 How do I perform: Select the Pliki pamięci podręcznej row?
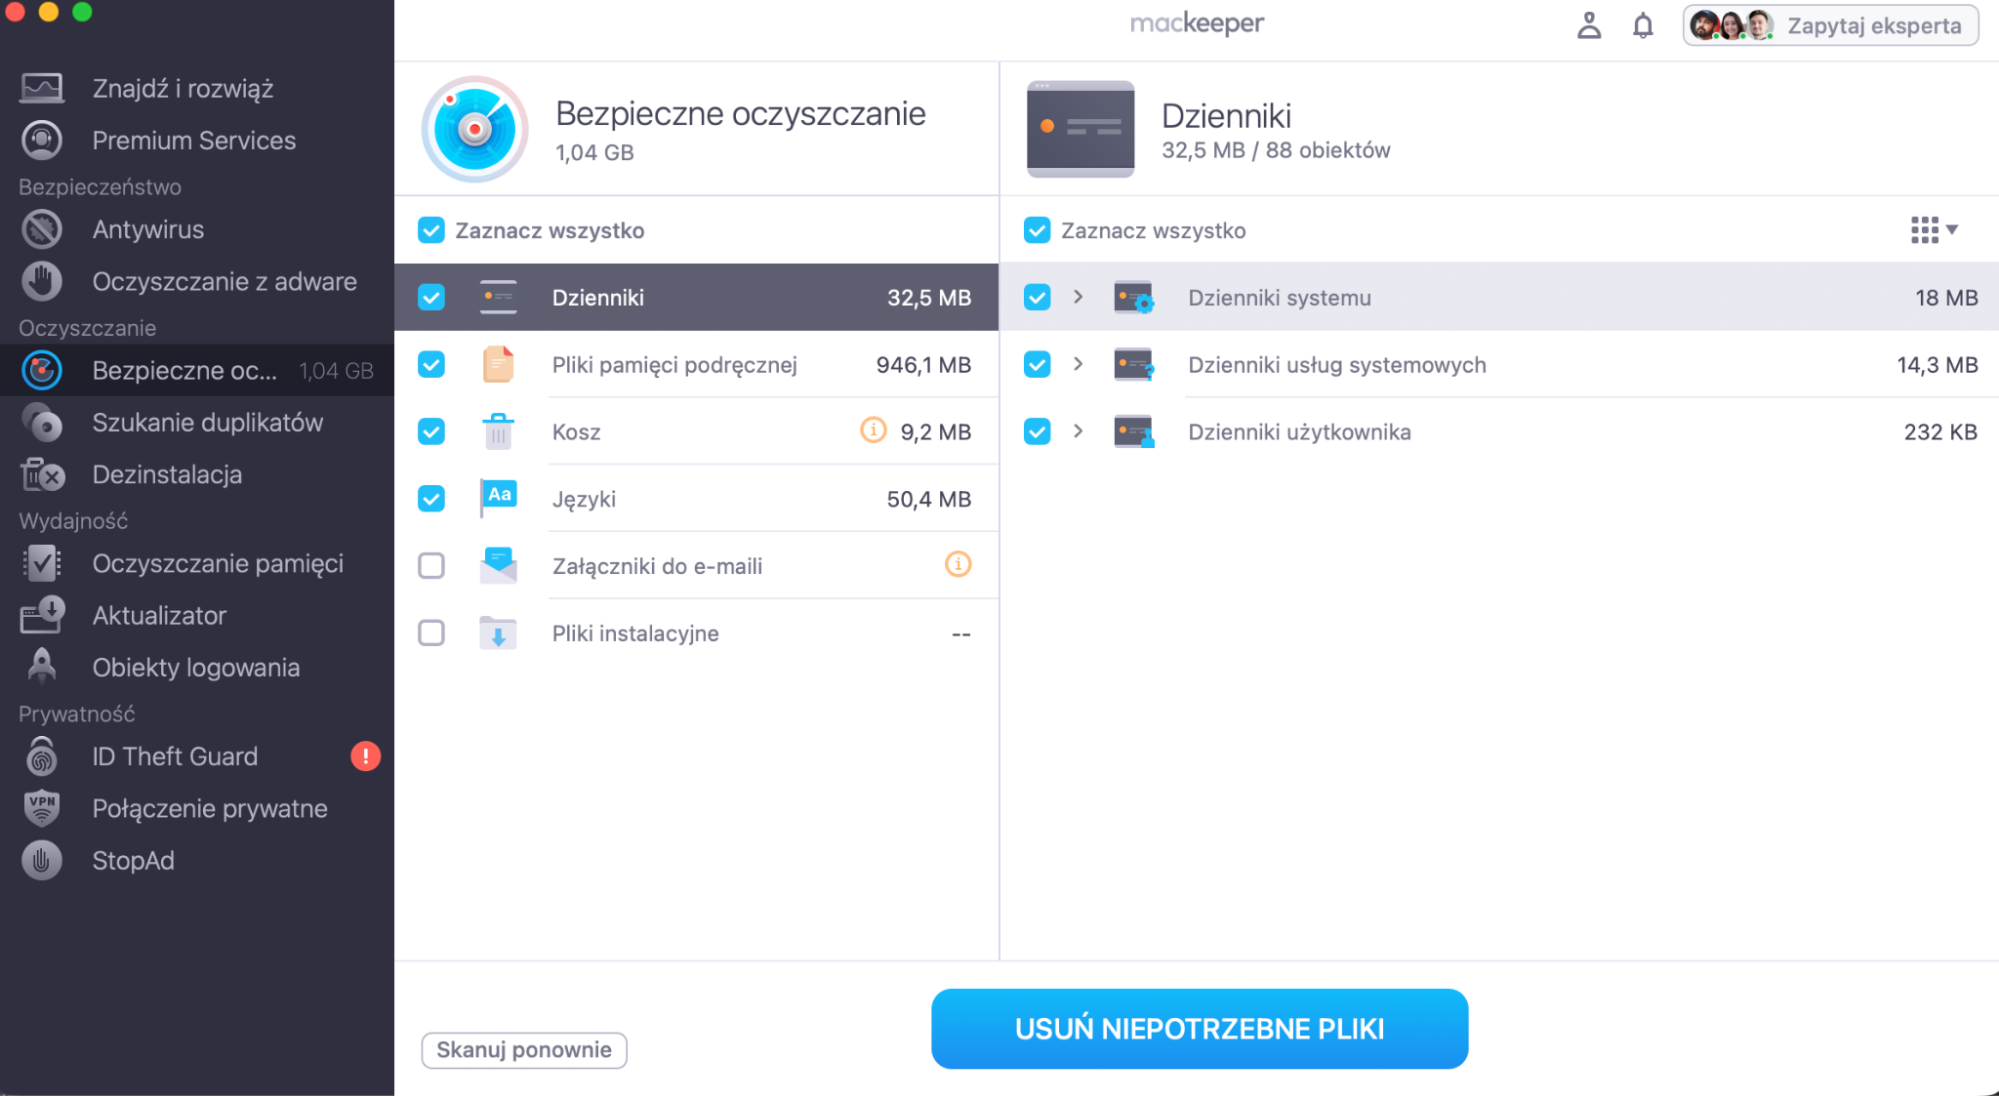696,364
